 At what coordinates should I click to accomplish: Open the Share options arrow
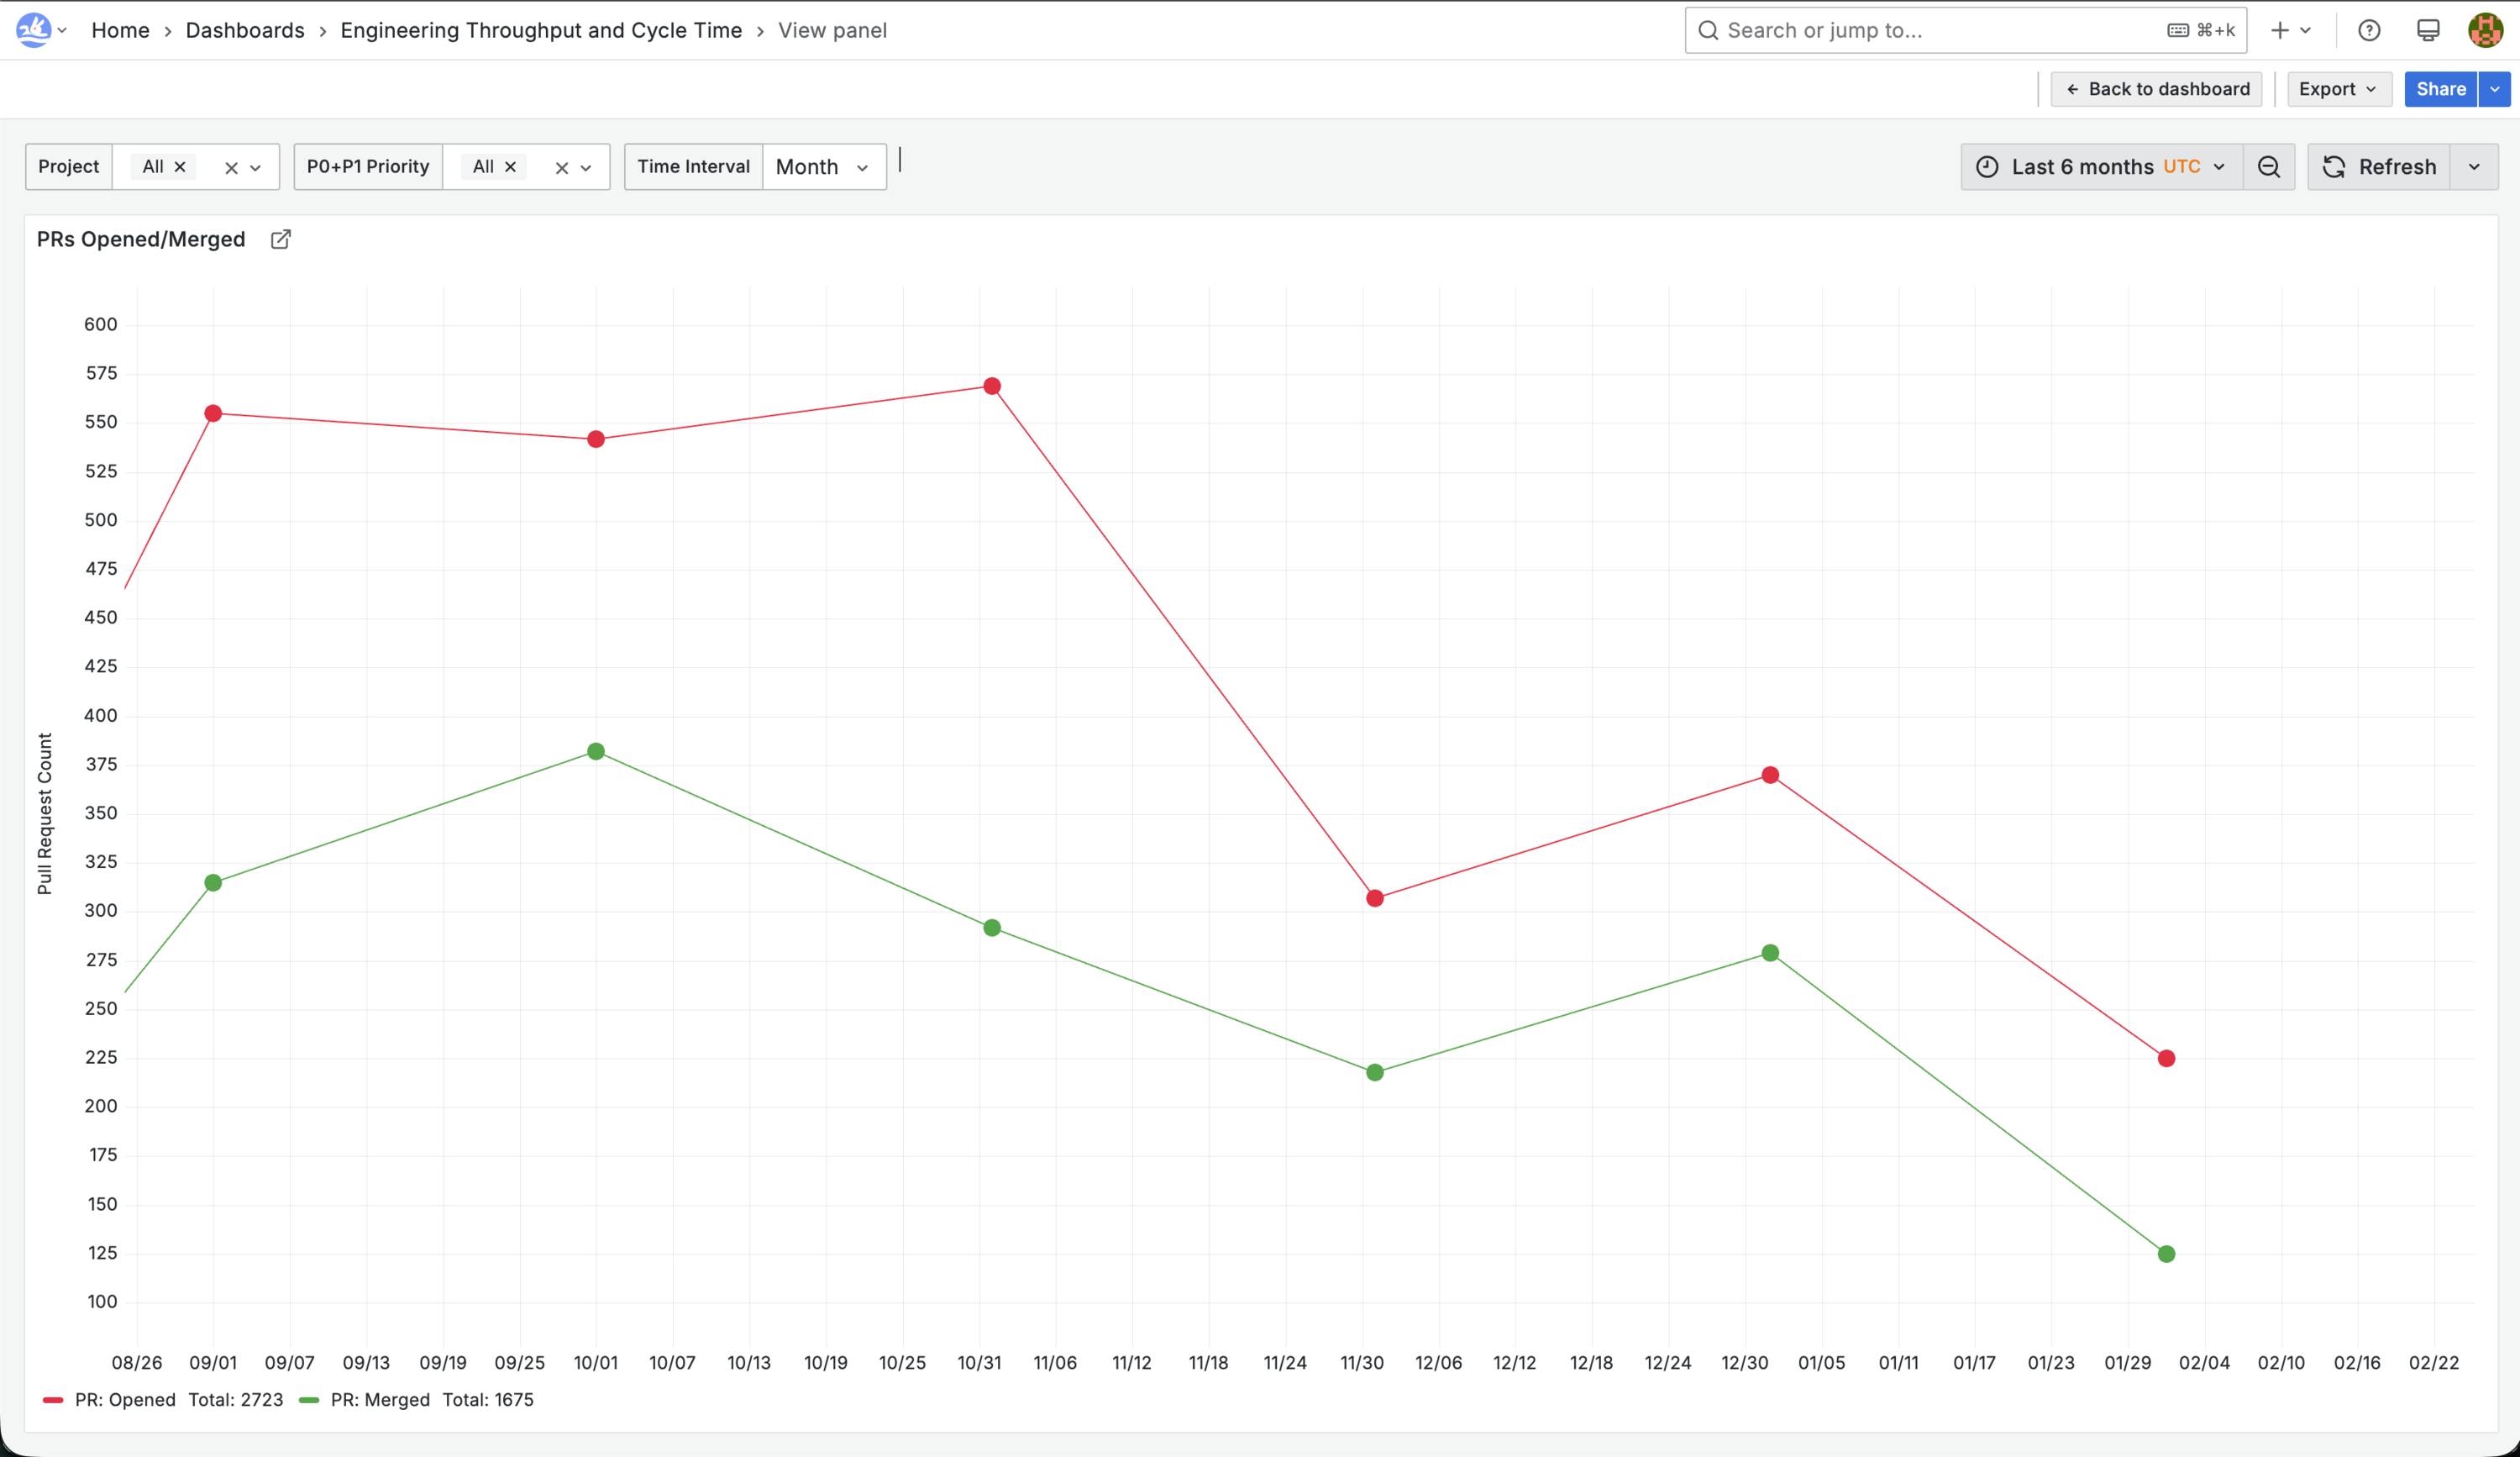point(2495,89)
